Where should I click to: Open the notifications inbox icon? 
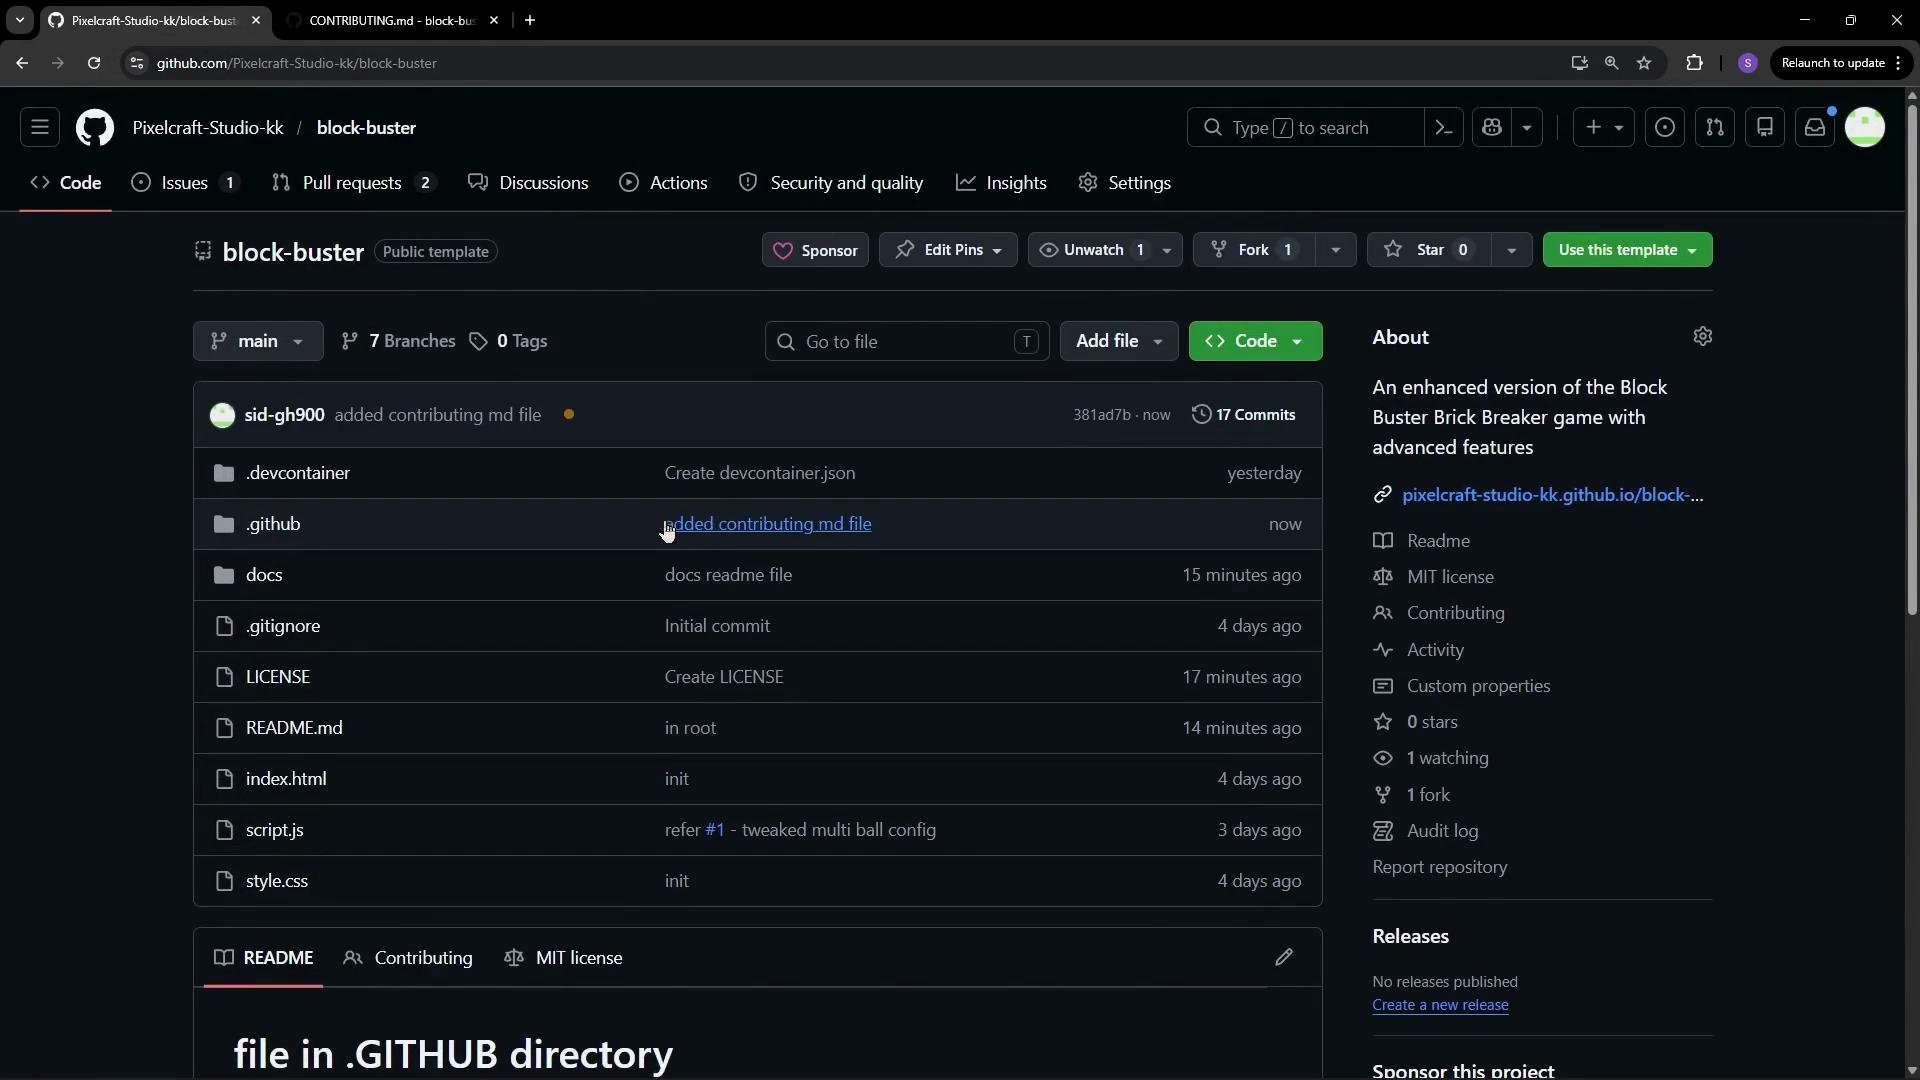pyautogui.click(x=1815, y=127)
